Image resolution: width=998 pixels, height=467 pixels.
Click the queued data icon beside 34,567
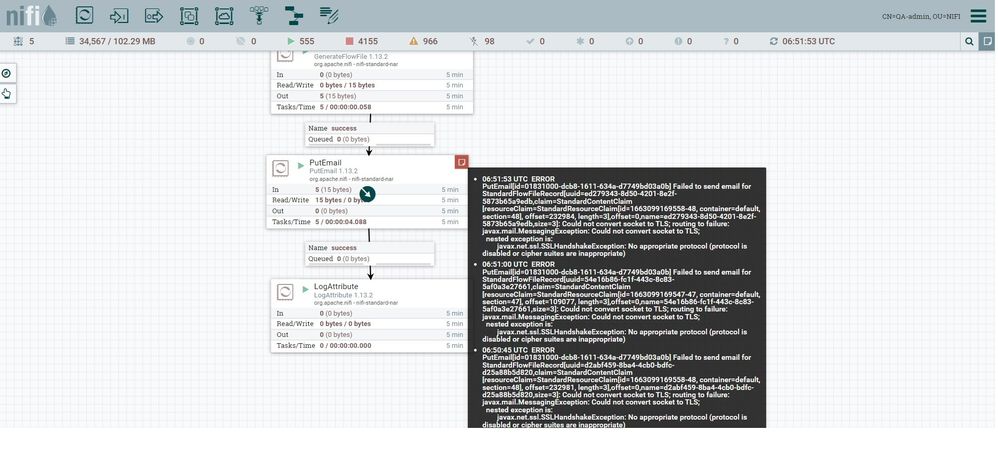[70, 41]
